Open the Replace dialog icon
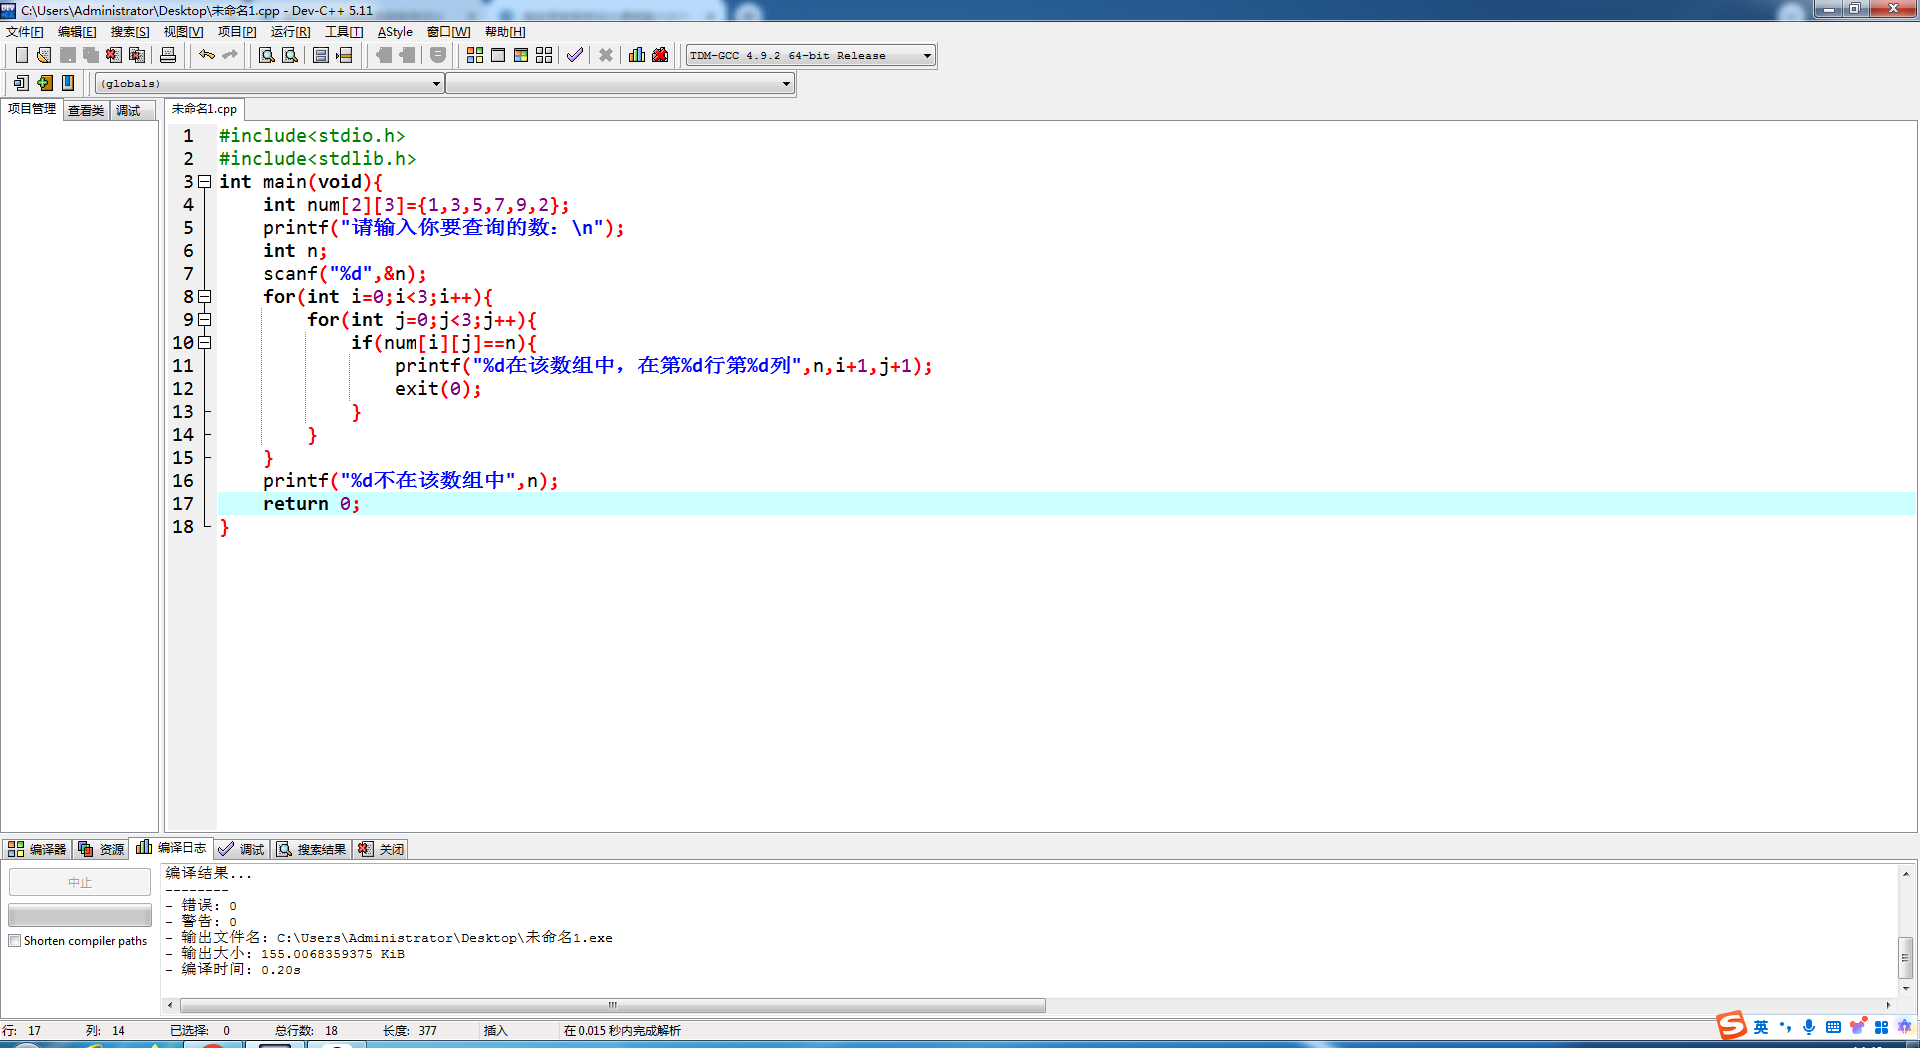1920x1048 pixels. [x=290, y=55]
